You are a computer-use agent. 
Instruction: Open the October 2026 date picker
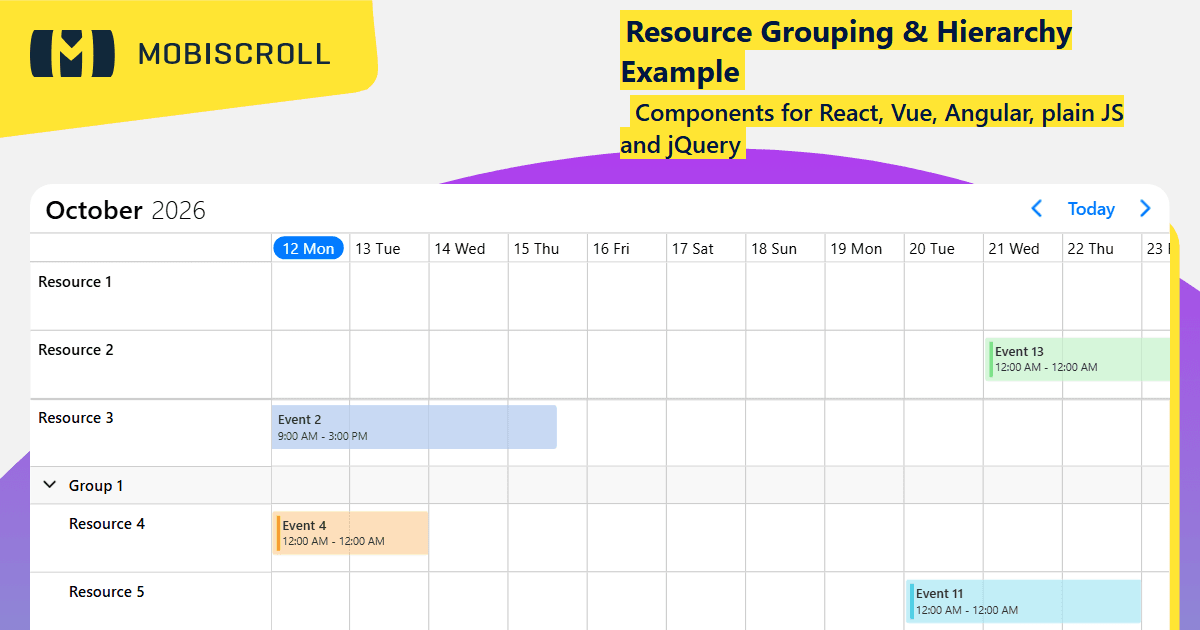click(x=126, y=210)
